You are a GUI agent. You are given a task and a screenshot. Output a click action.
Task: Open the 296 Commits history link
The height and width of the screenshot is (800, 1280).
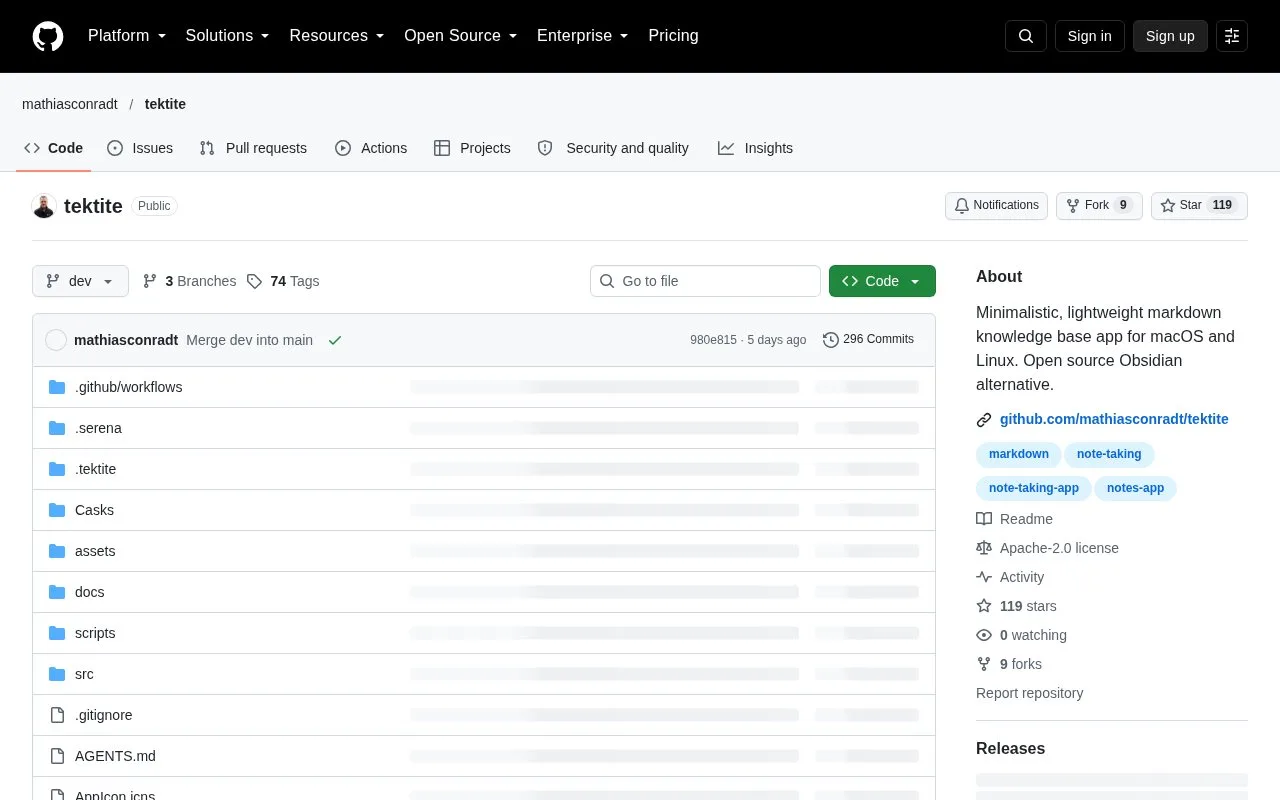868,340
